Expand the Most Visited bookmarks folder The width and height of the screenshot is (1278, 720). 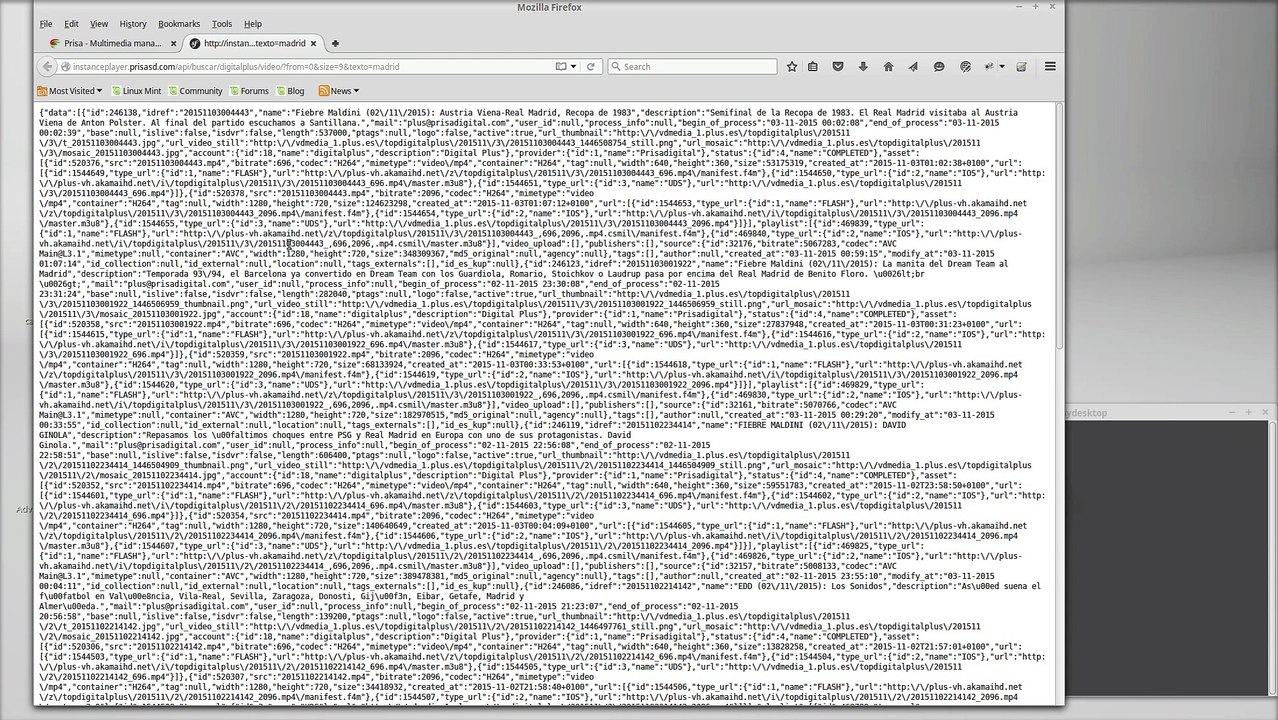tap(68, 91)
